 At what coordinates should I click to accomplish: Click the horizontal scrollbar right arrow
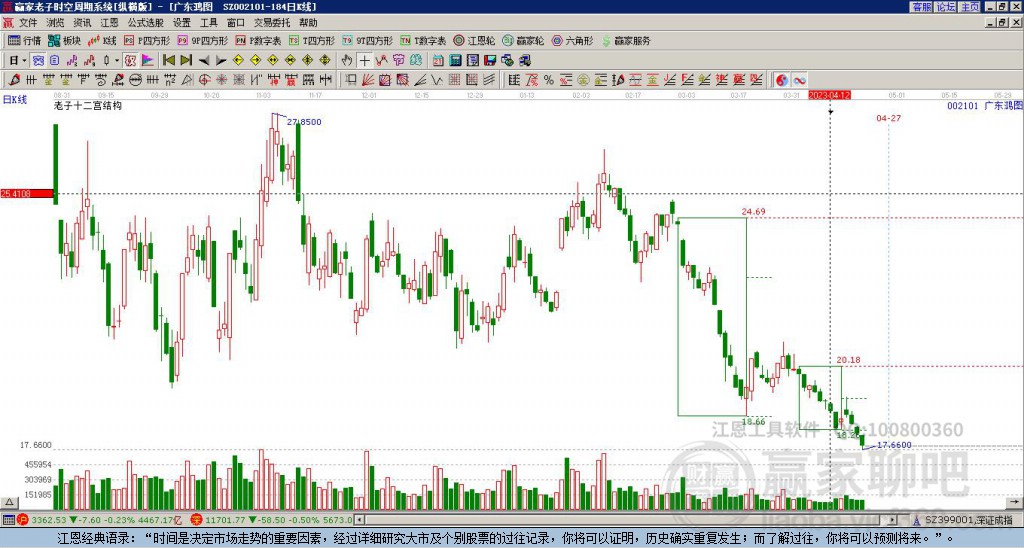[892, 520]
